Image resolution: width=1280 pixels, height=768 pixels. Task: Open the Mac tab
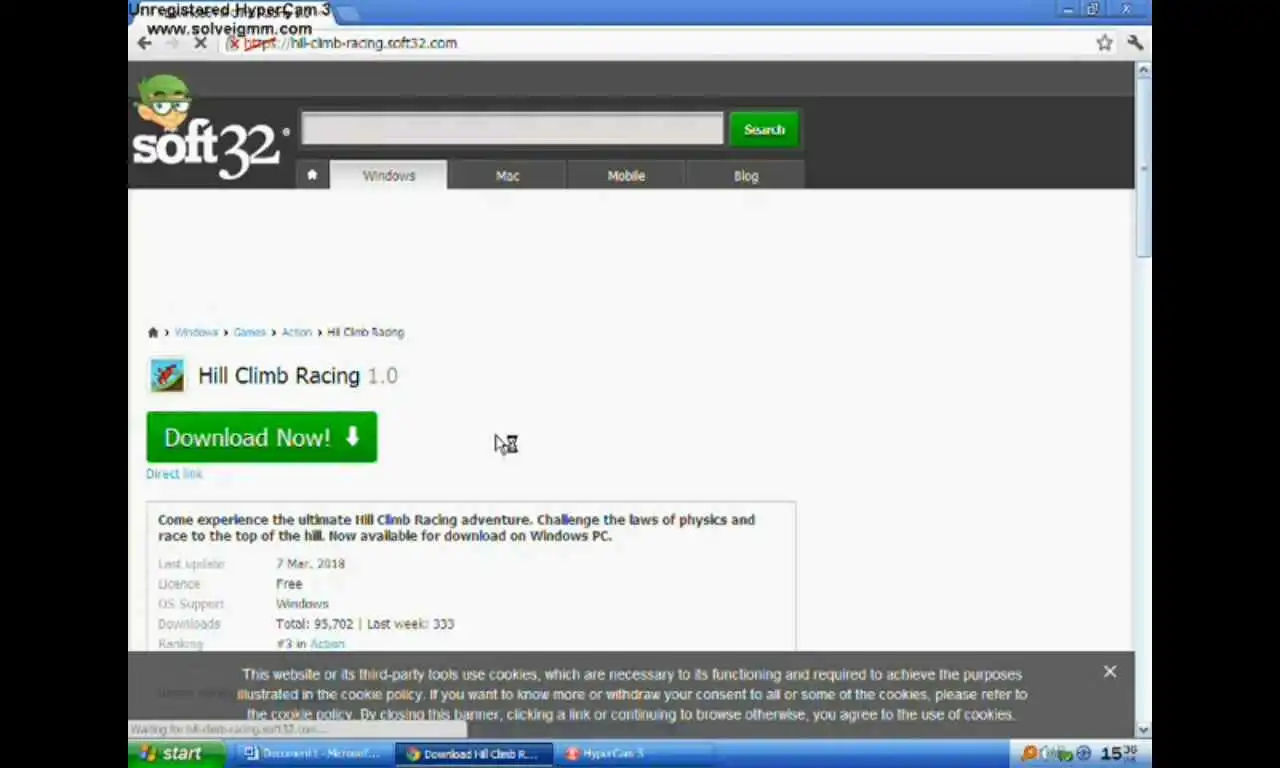[507, 175]
